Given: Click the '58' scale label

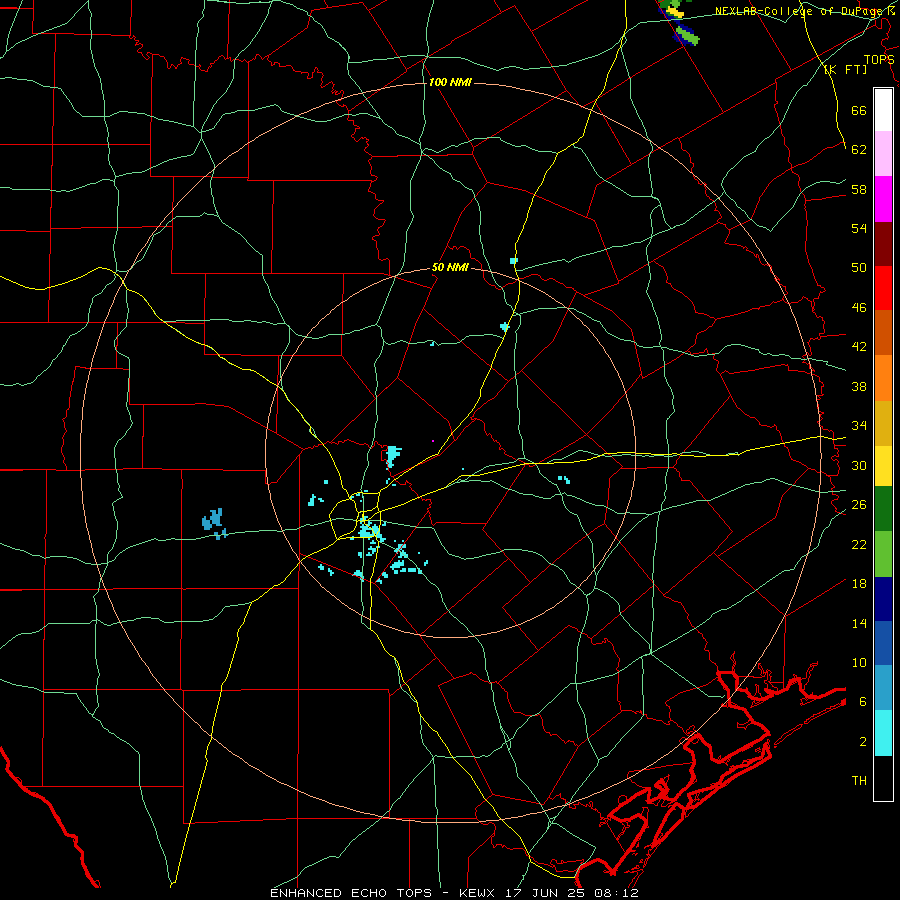Looking at the screenshot, I should tap(859, 189).
